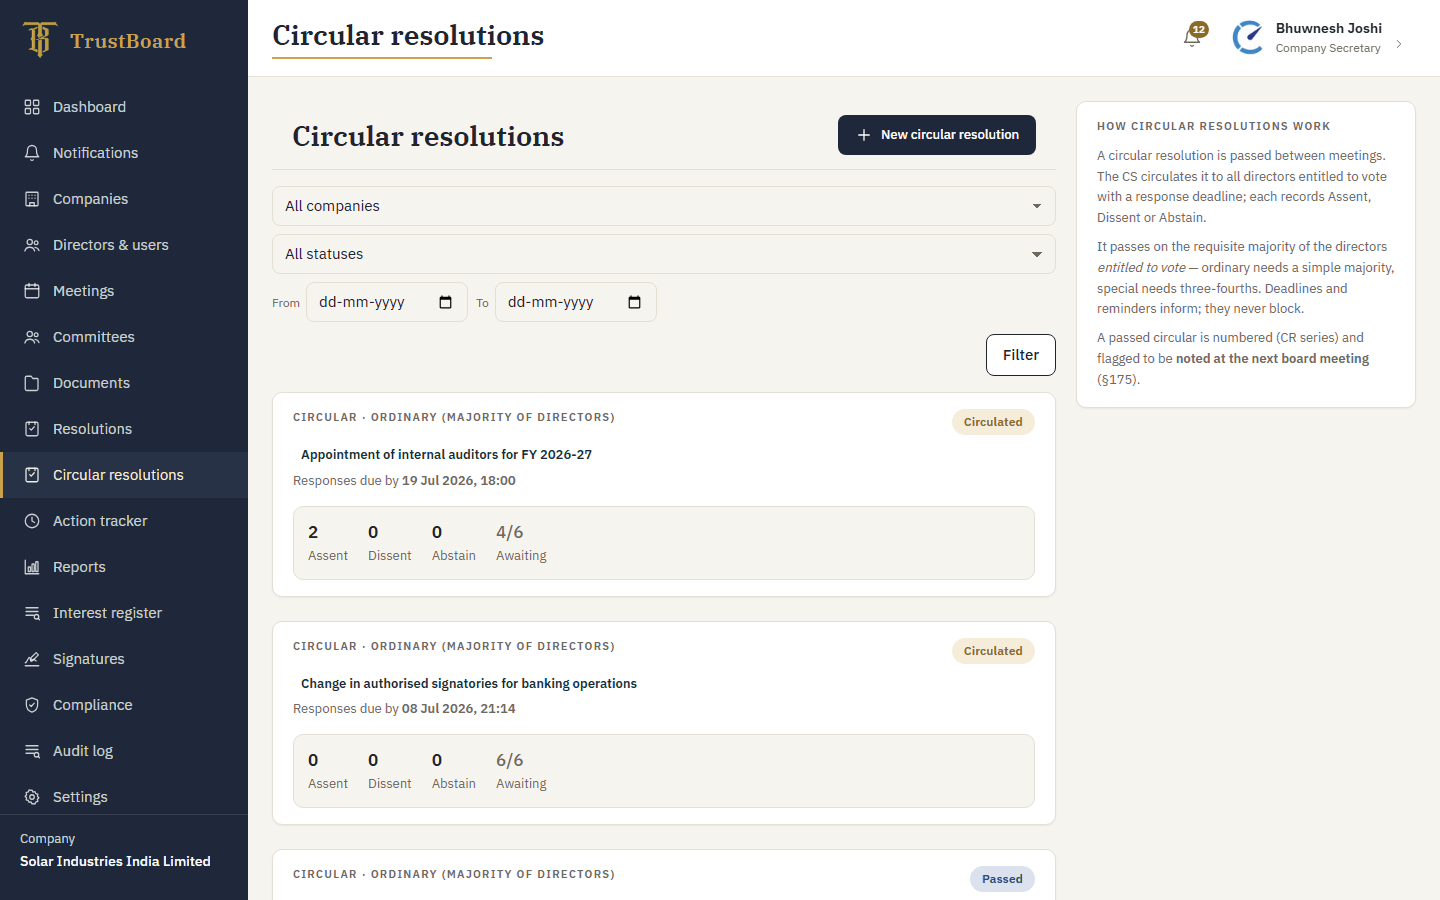This screenshot has width=1440, height=900.
Task: Open the Dashboard grid icon
Action: [32, 107]
